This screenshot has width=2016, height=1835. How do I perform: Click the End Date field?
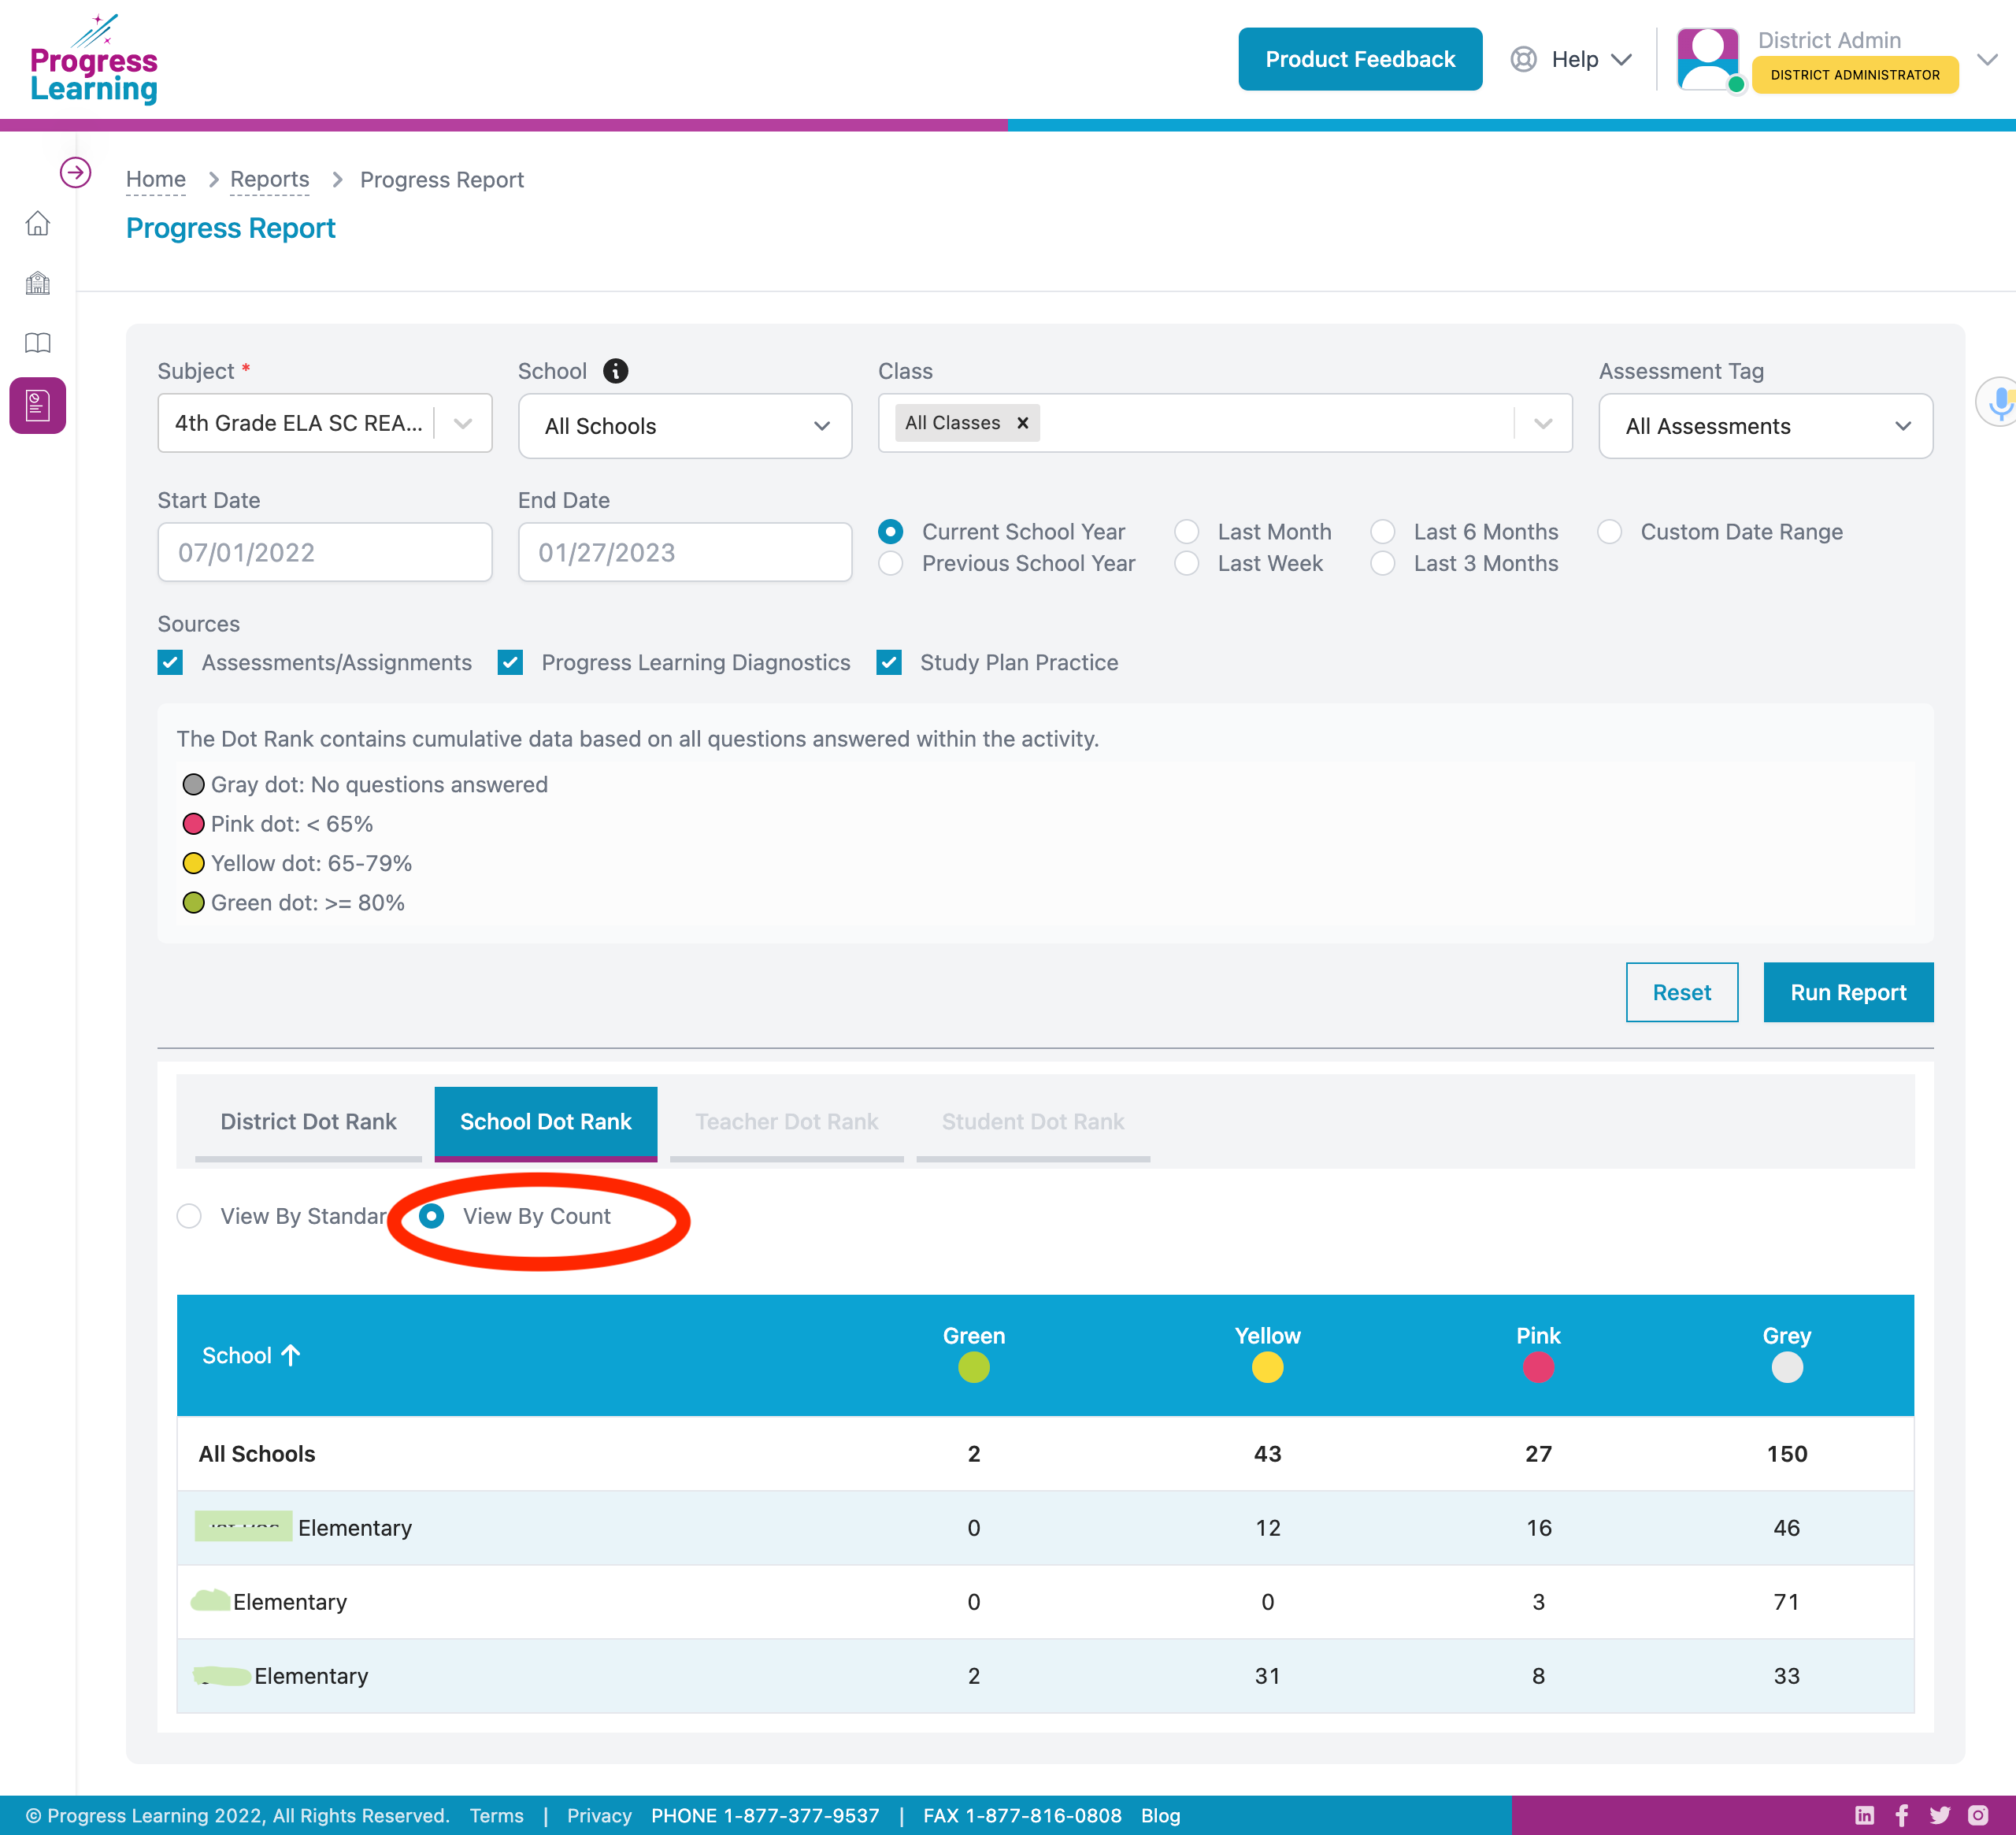click(685, 552)
